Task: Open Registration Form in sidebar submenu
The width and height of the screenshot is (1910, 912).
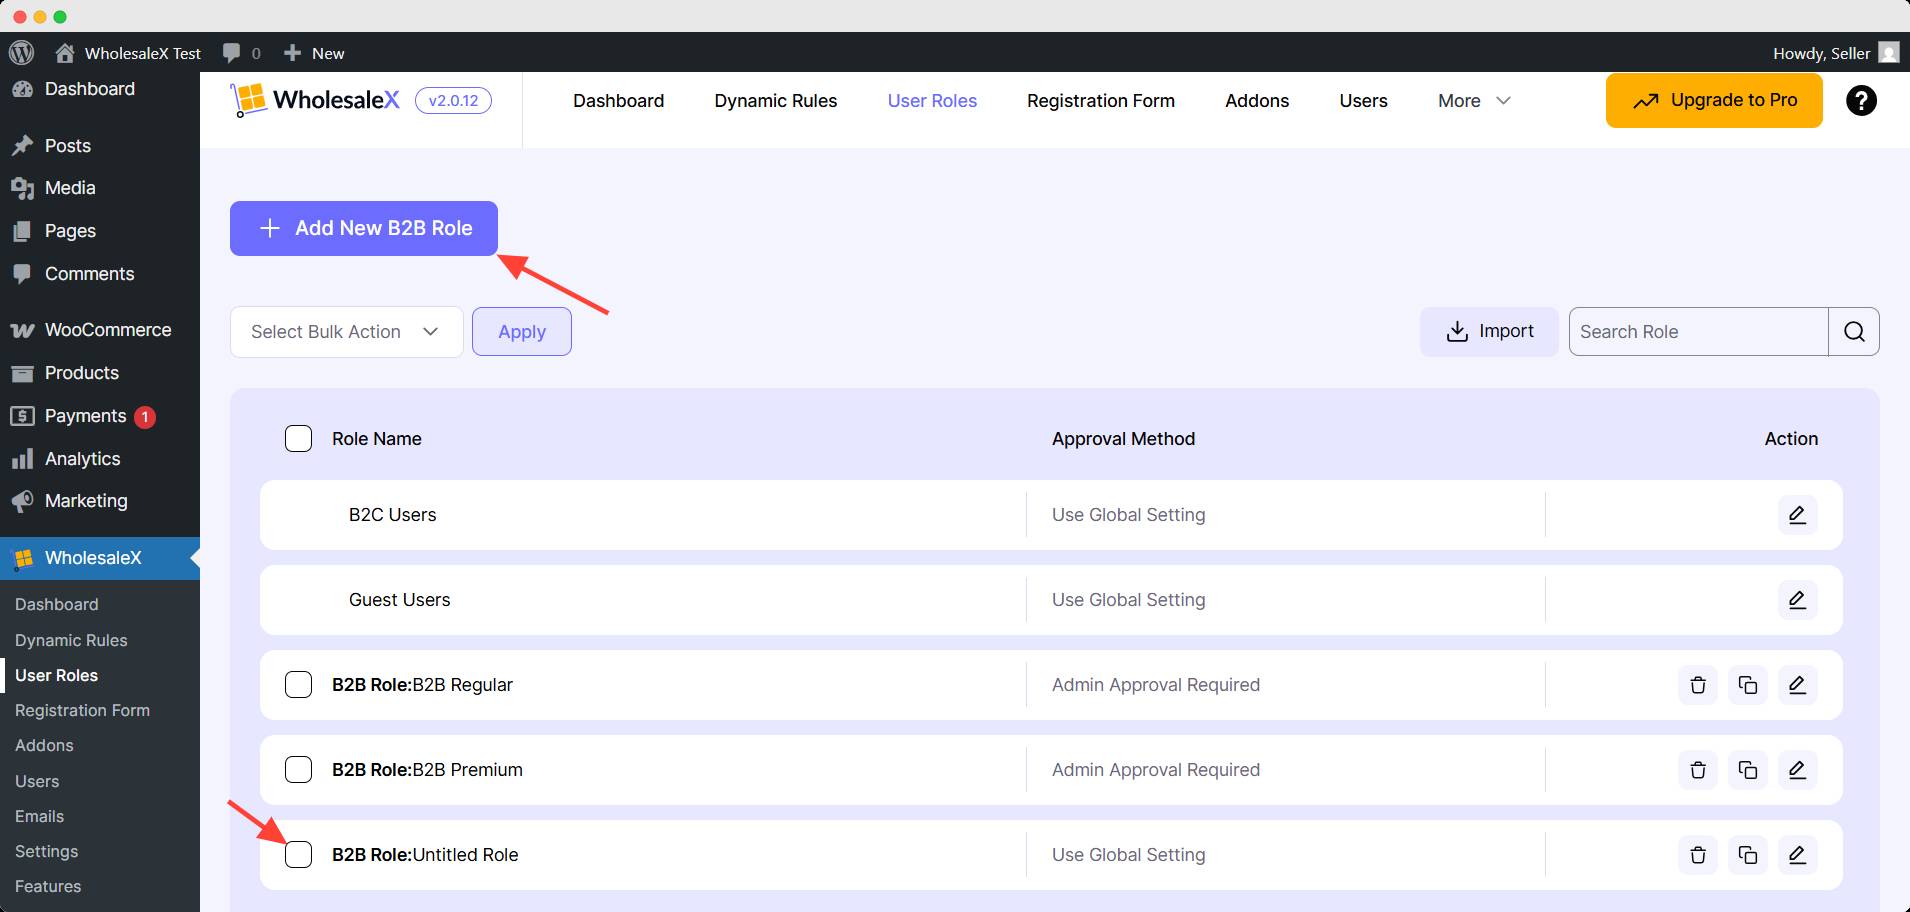Action: click(x=82, y=710)
